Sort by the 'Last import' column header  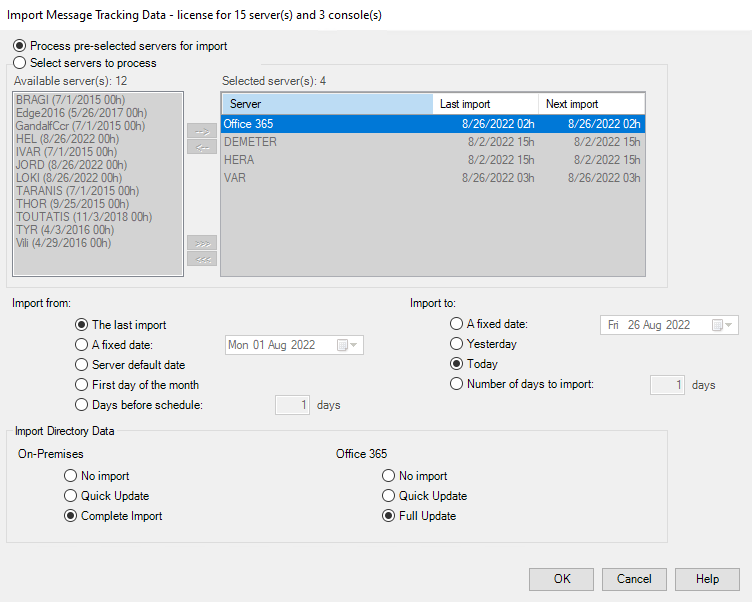pyautogui.click(x=485, y=104)
